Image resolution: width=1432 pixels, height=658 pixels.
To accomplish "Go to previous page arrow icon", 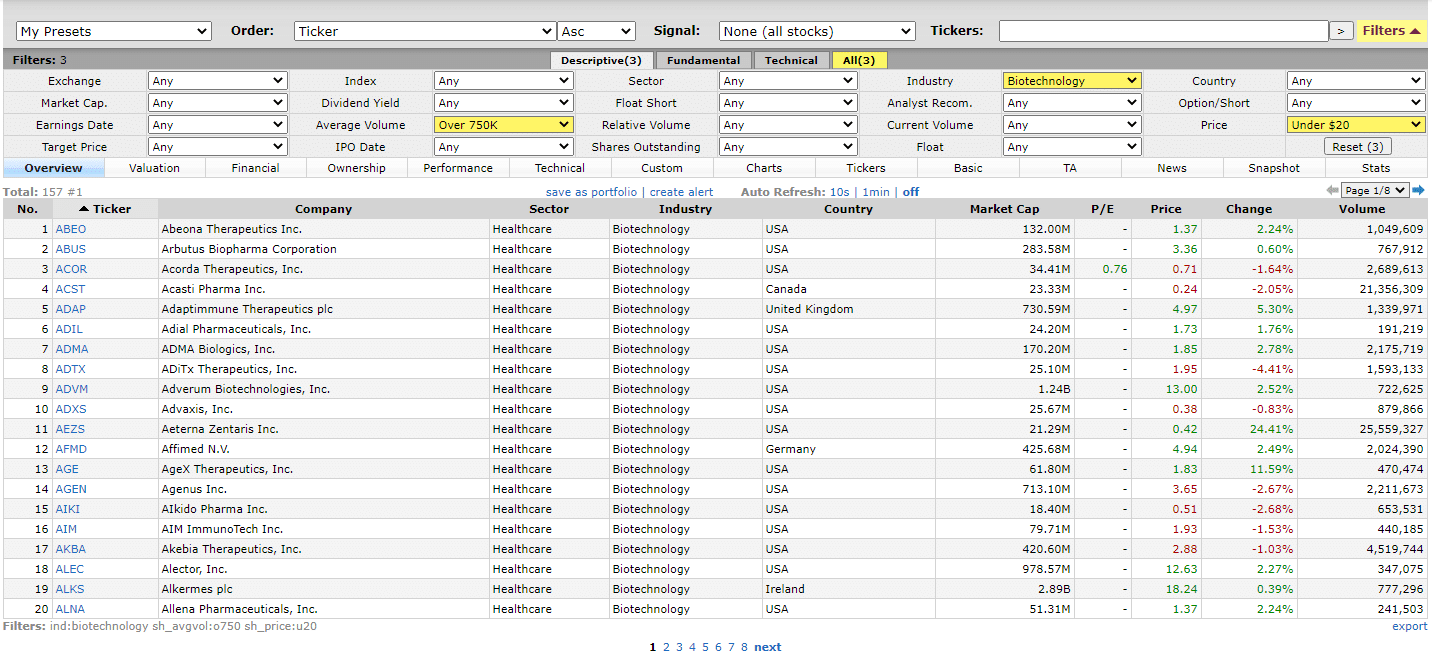I will coord(1332,190).
